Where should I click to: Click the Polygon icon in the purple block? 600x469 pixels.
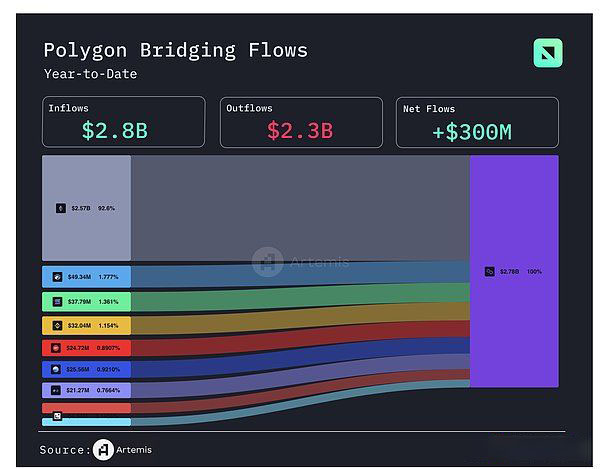pos(489,271)
